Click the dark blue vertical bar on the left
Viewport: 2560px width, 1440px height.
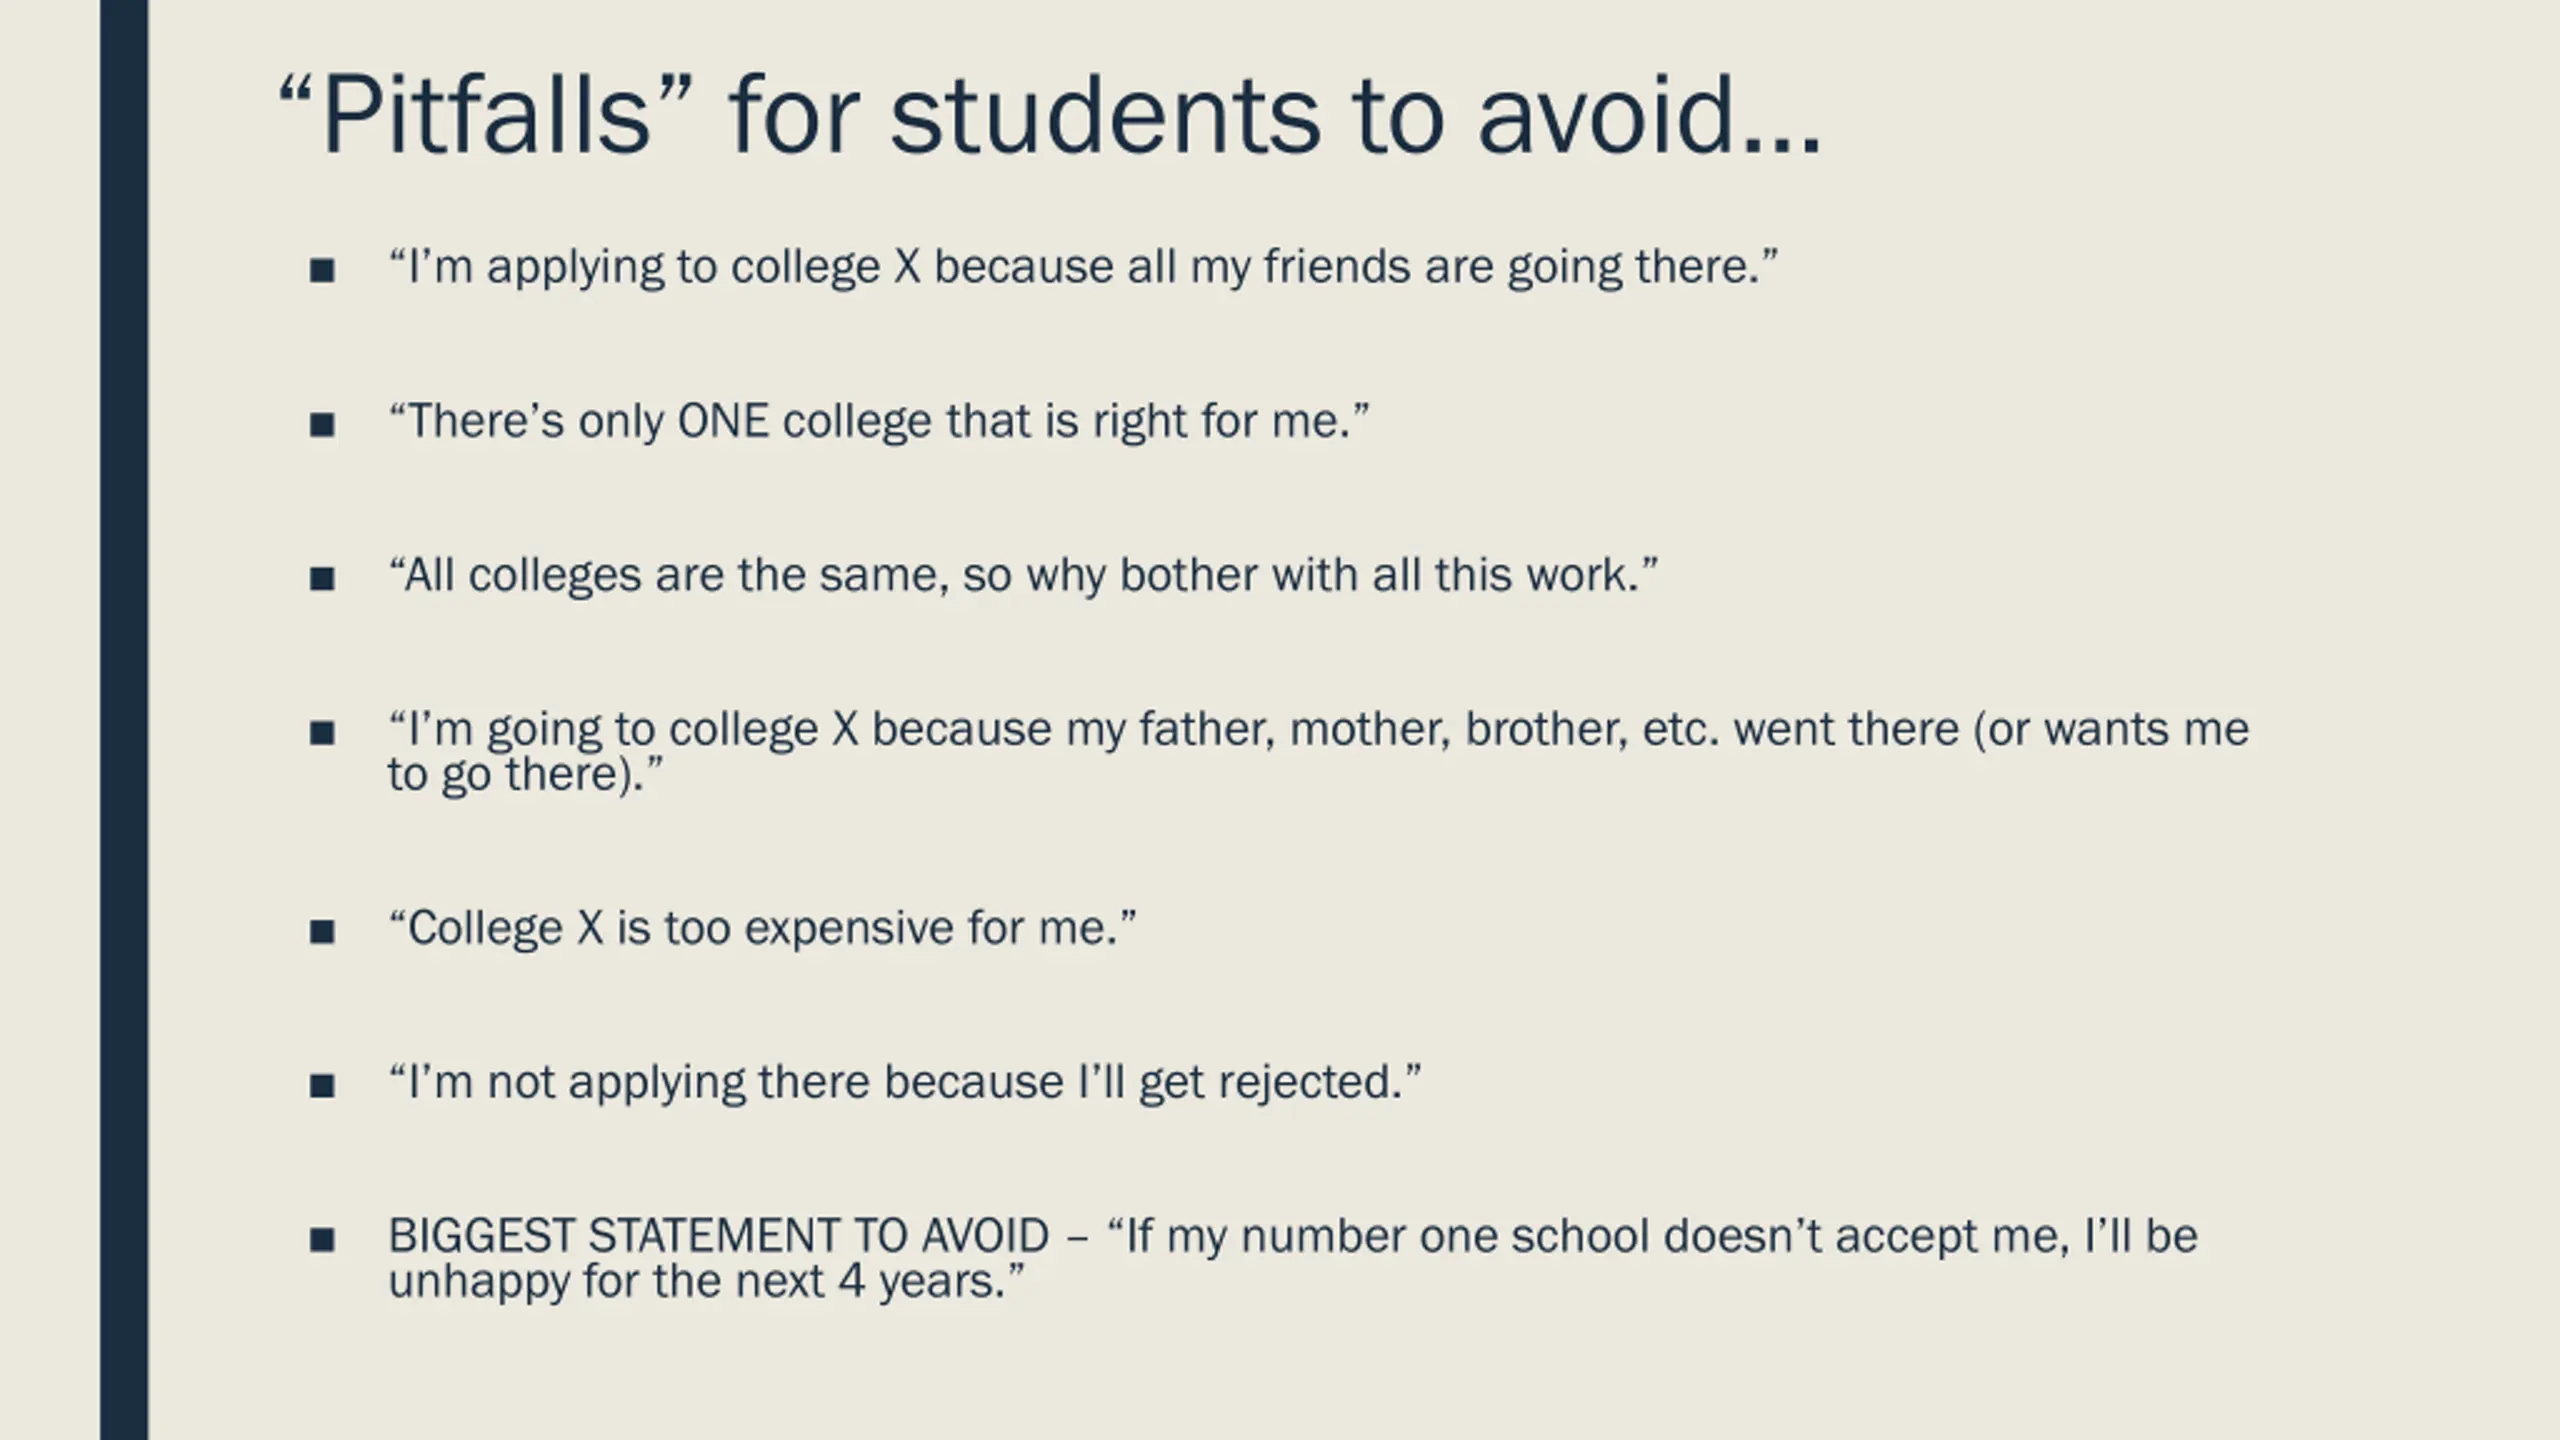[x=124, y=720]
